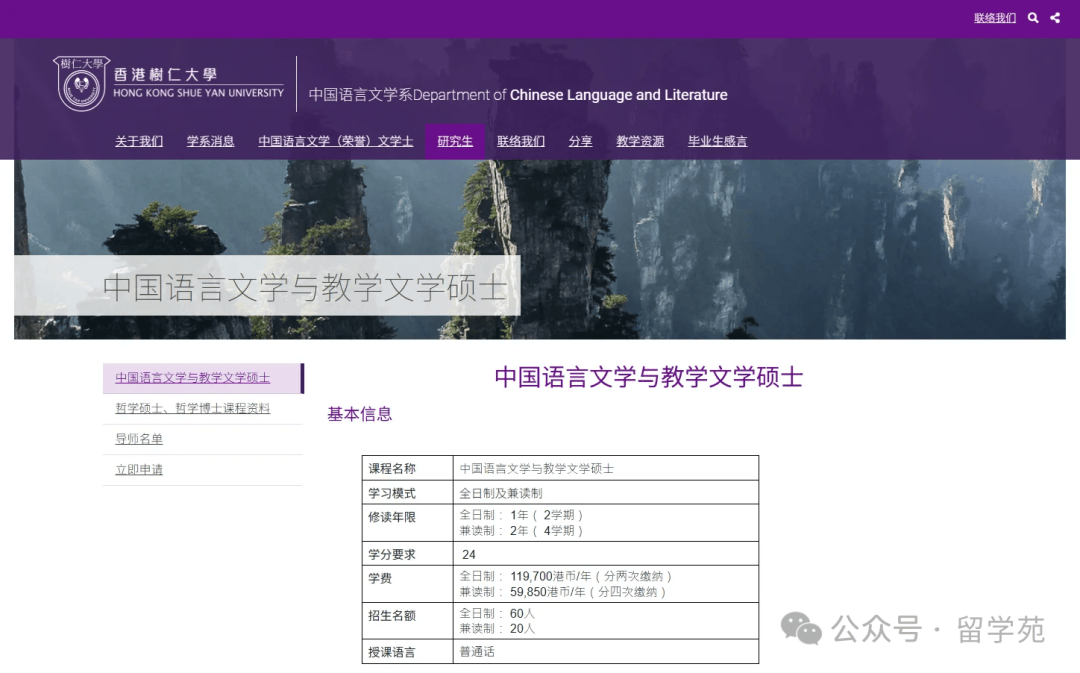Select the highlighted 研究生 navigation tab
Viewport: 1080px width, 673px height.
tap(455, 141)
